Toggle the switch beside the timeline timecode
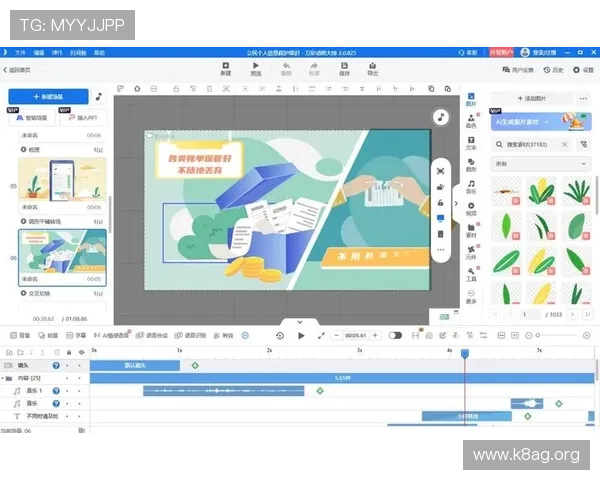 pyautogui.click(x=395, y=335)
